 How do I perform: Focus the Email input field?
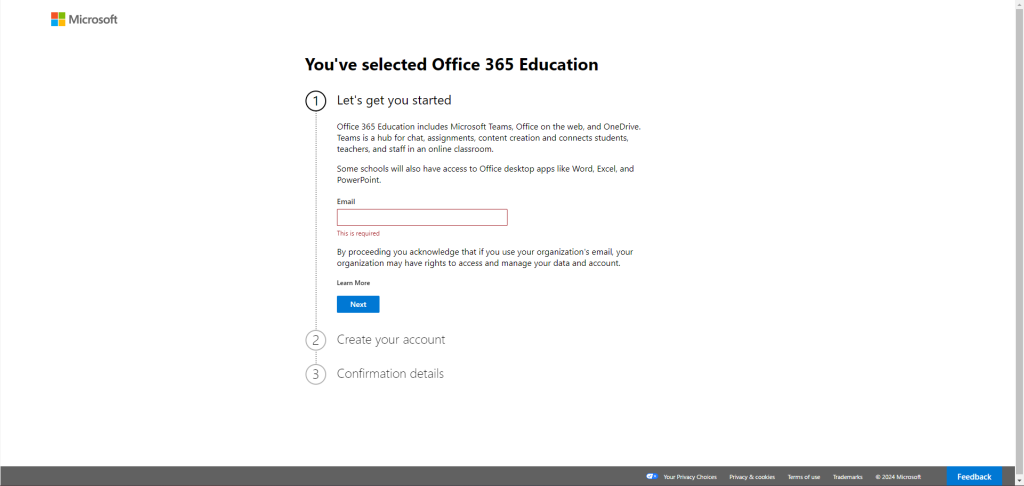[x=422, y=217]
